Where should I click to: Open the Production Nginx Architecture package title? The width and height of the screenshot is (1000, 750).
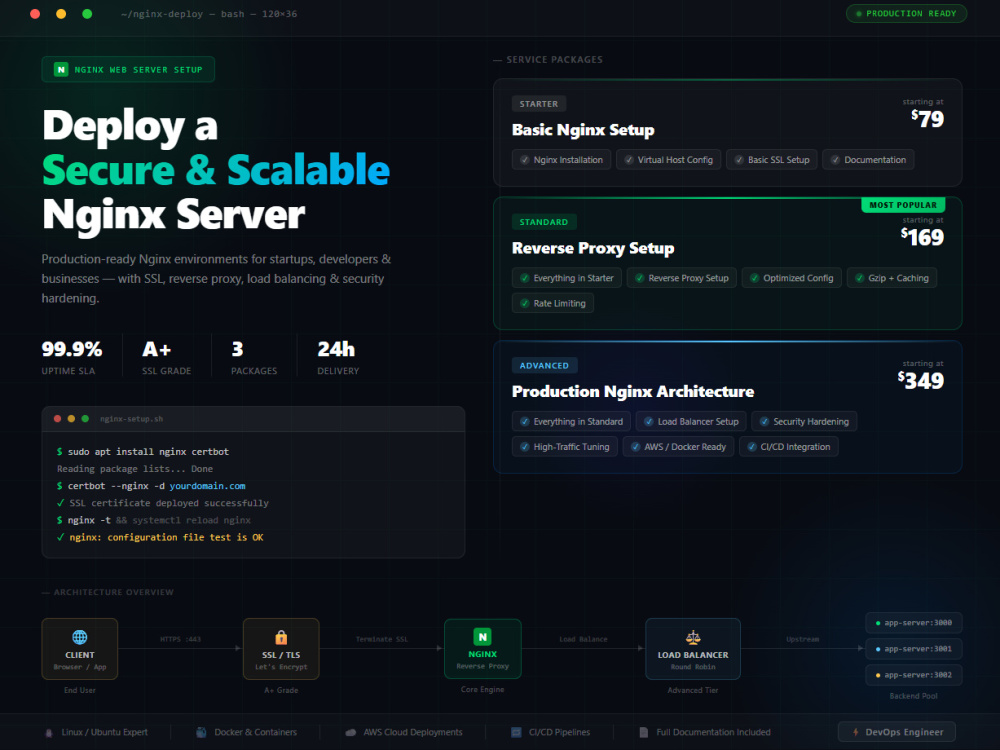[633, 392]
